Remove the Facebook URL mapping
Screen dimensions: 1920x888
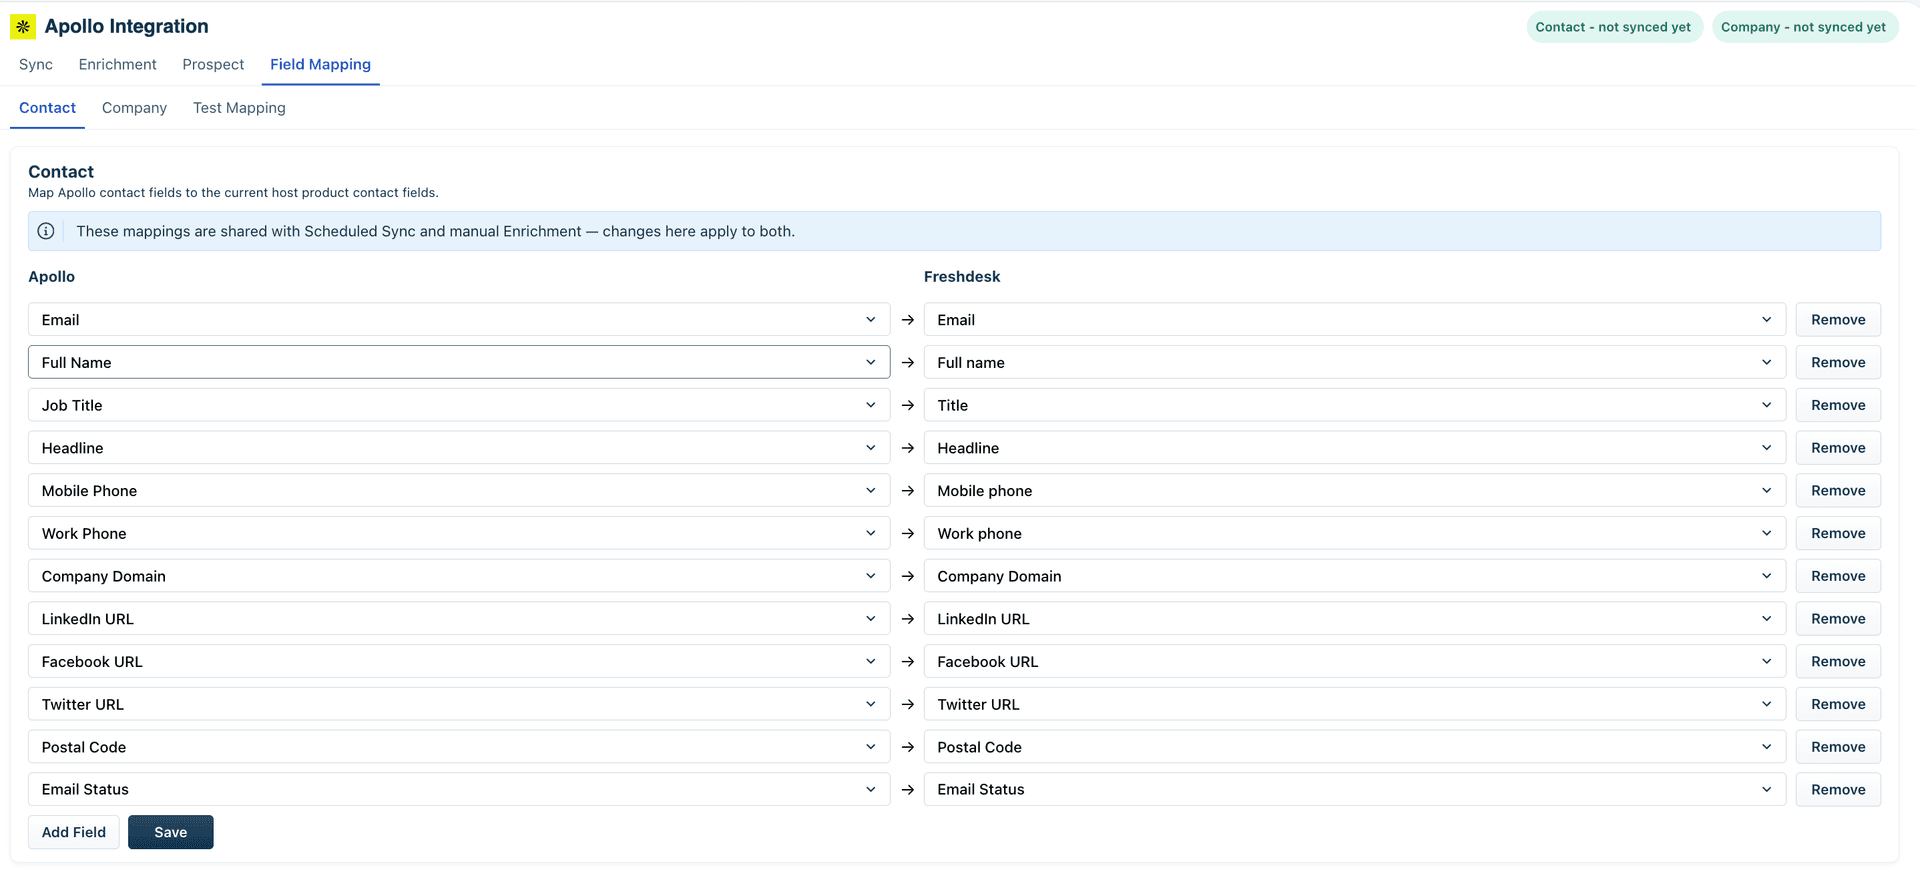1838,661
